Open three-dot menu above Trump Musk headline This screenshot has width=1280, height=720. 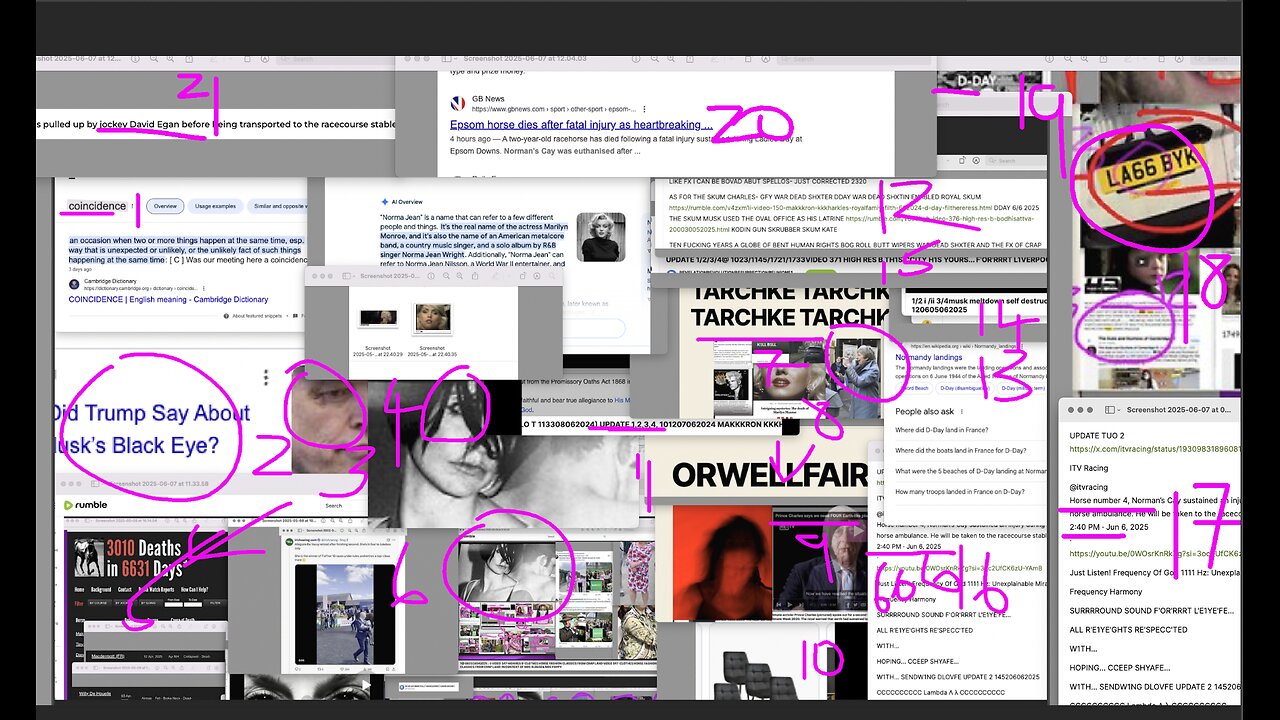[266, 378]
